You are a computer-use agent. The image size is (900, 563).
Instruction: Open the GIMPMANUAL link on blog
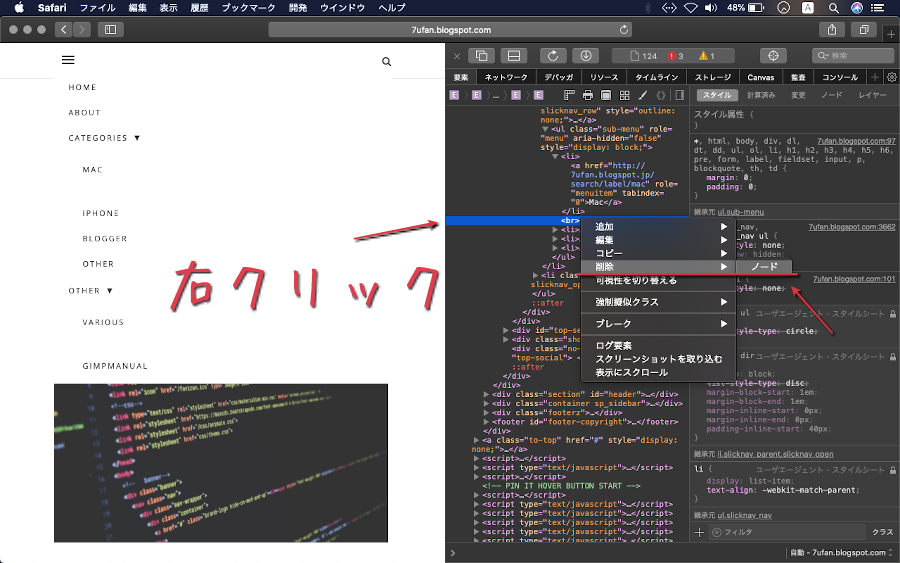coord(115,366)
